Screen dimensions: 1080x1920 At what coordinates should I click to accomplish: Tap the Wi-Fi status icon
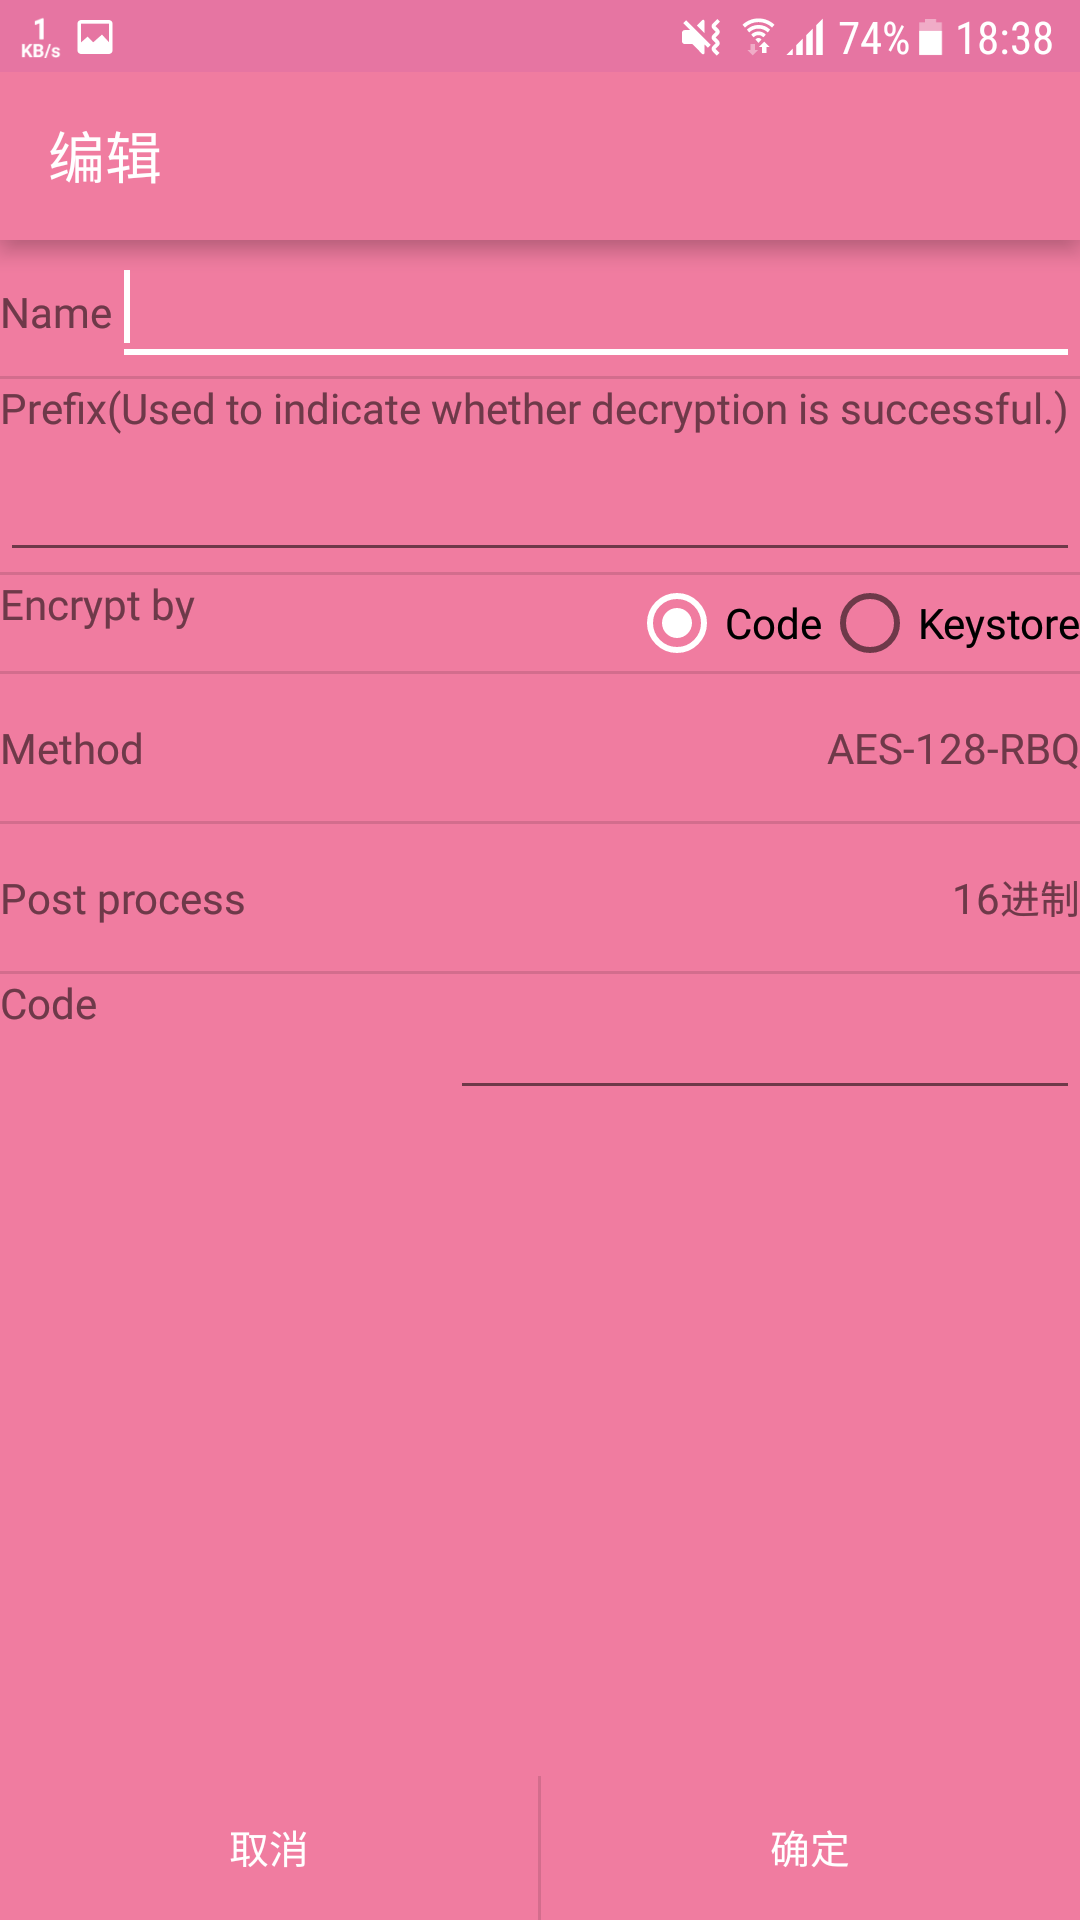point(759,38)
